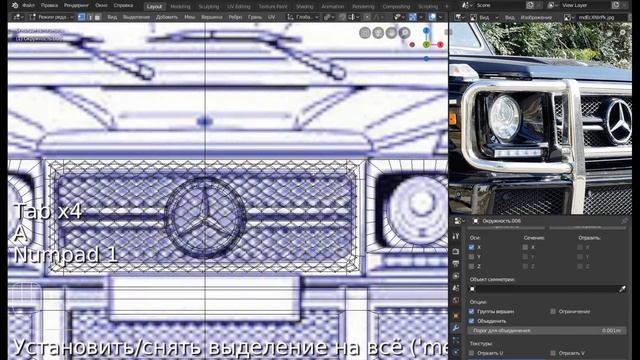Open the Добавить menu
Image resolution: width=640 pixels, height=360 pixels.
coord(167,17)
